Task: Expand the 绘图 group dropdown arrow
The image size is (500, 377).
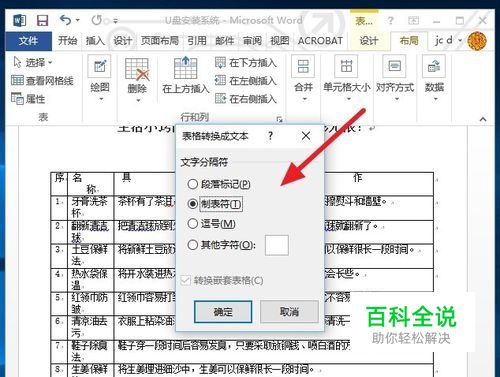Action: pos(101,99)
